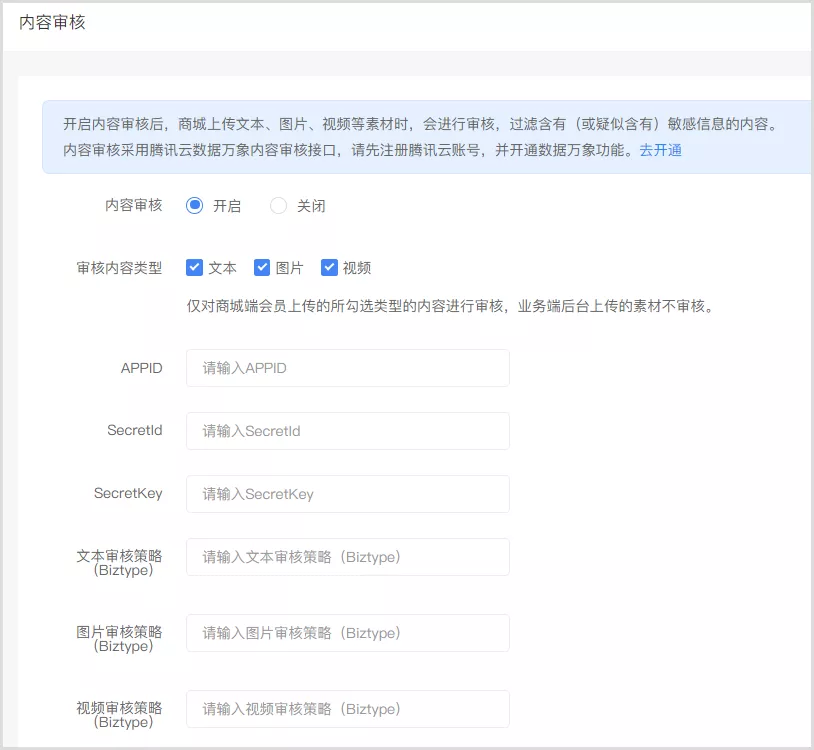The width and height of the screenshot is (814, 750).
Task: Click the 审核内容类型 label
Action: coord(119,268)
